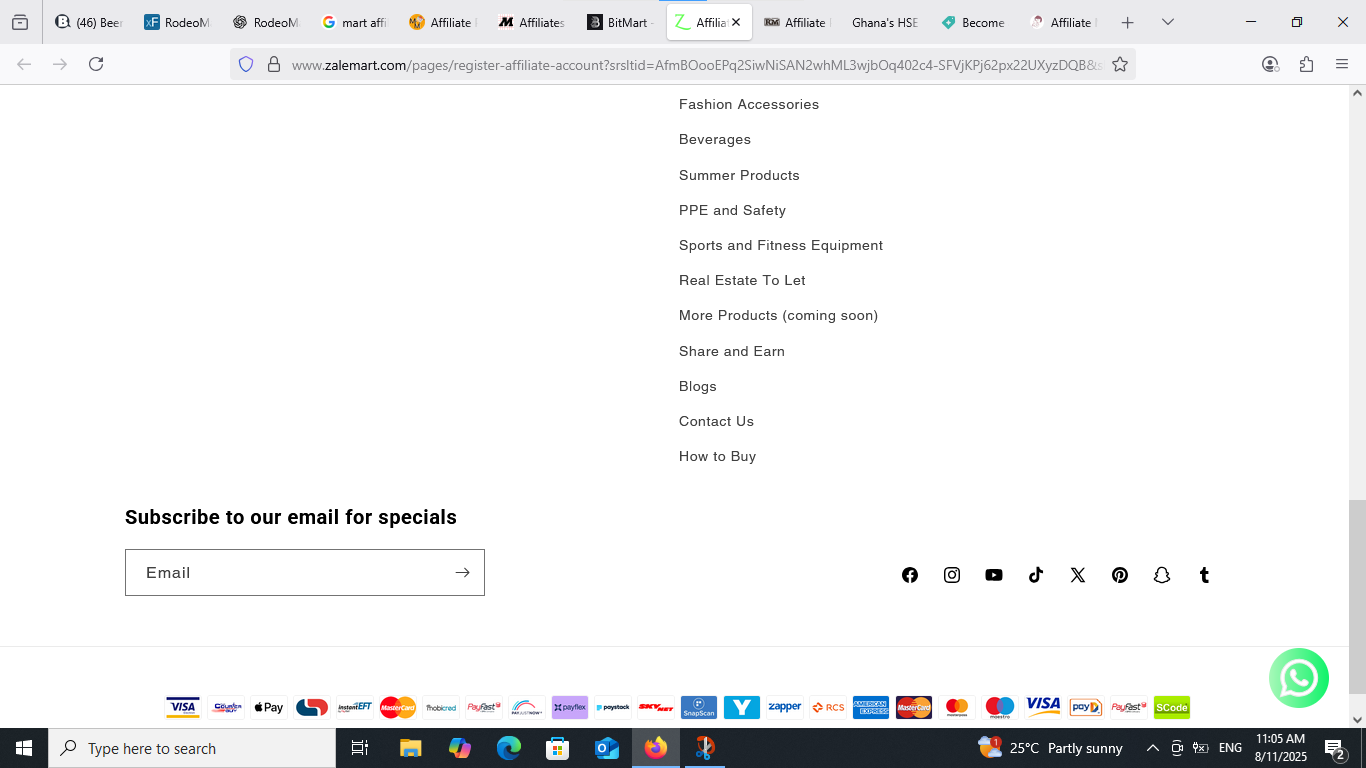The width and height of the screenshot is (1366, 768).
Task: Click the RCS payment icon
Action: pos(828,707)
